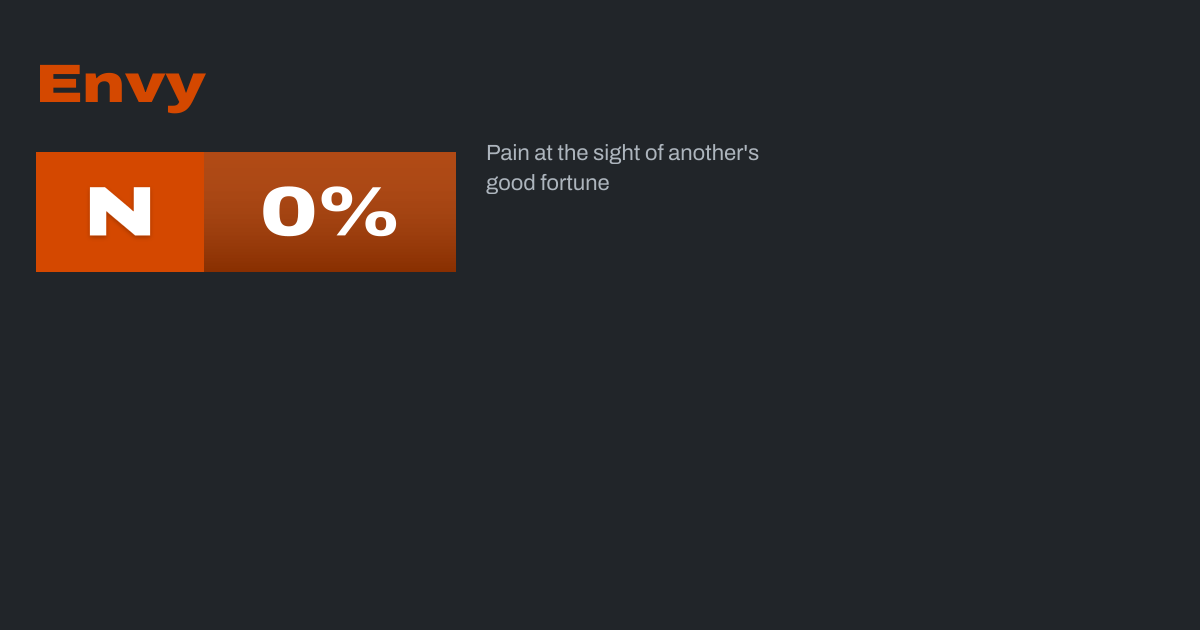This screenshot has height=630, width=1200.
Task: Click the word "of" in description
Action: pos(655,153)
